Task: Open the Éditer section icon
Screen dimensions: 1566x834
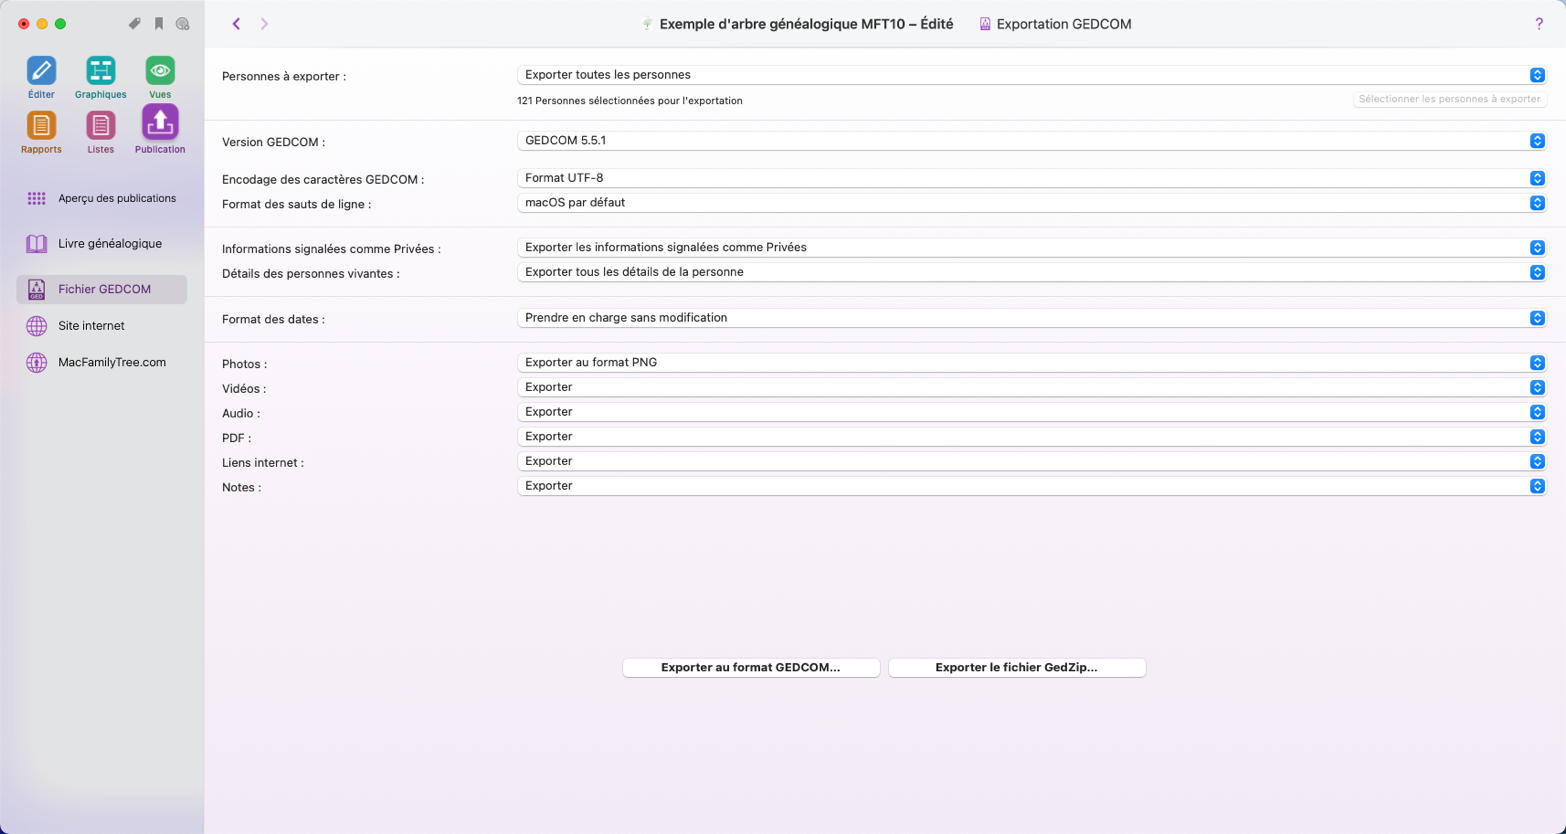Action: 41,71
